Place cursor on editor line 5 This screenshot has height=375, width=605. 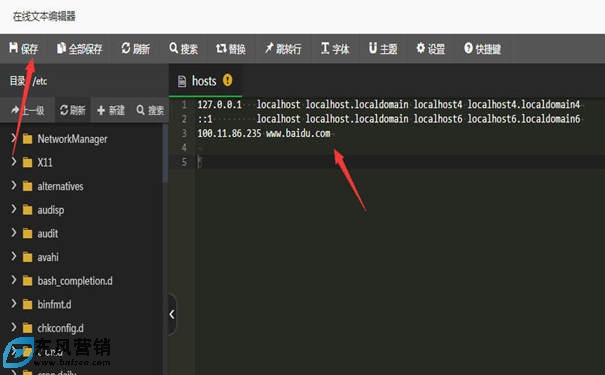[x=401, y=162]
